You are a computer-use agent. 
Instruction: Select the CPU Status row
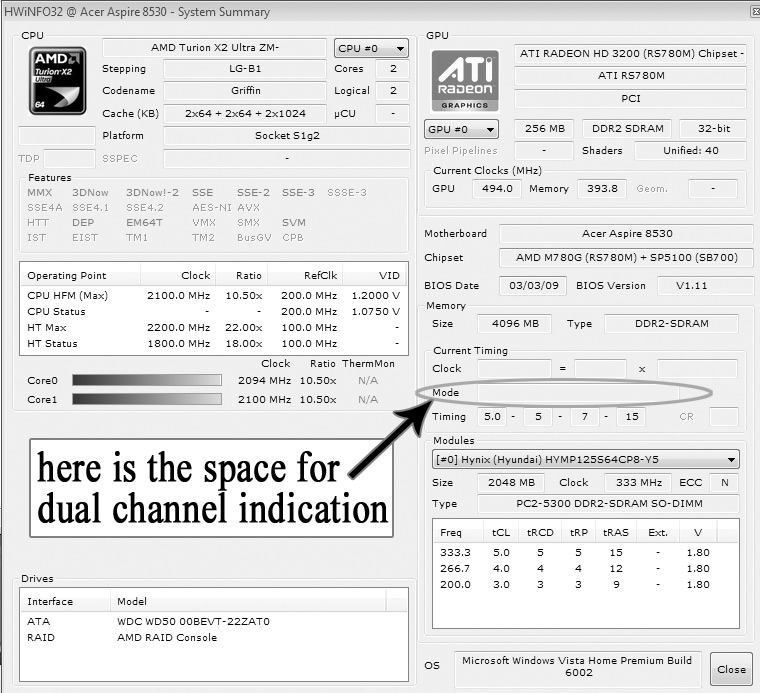tap(214, 312)
